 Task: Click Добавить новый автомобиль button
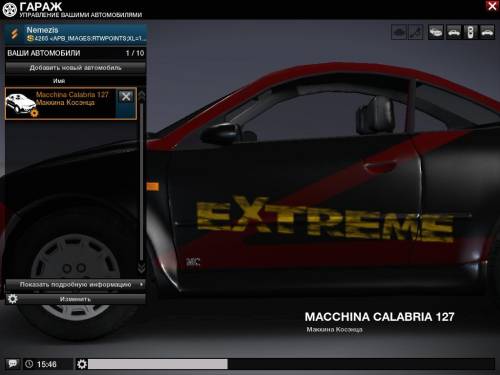(x=75, y=68)
